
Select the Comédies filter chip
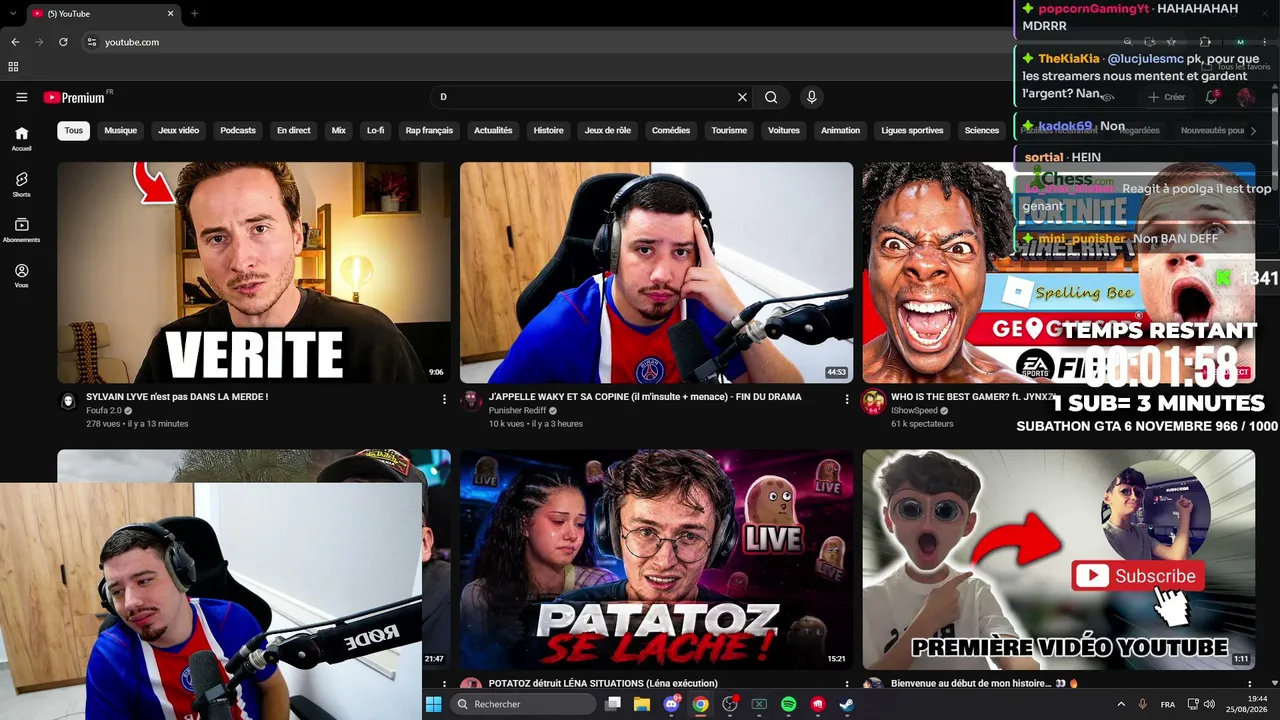point(671,130)
